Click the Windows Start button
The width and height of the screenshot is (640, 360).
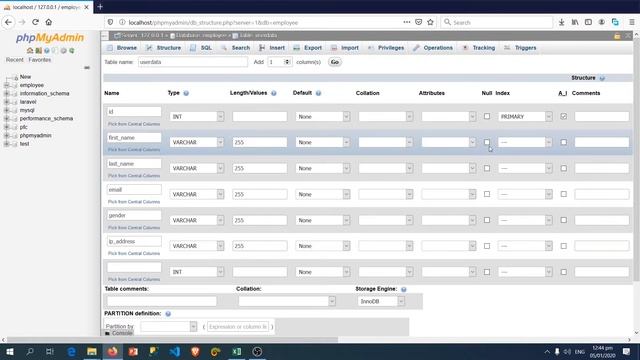click(x=9, y=351)
